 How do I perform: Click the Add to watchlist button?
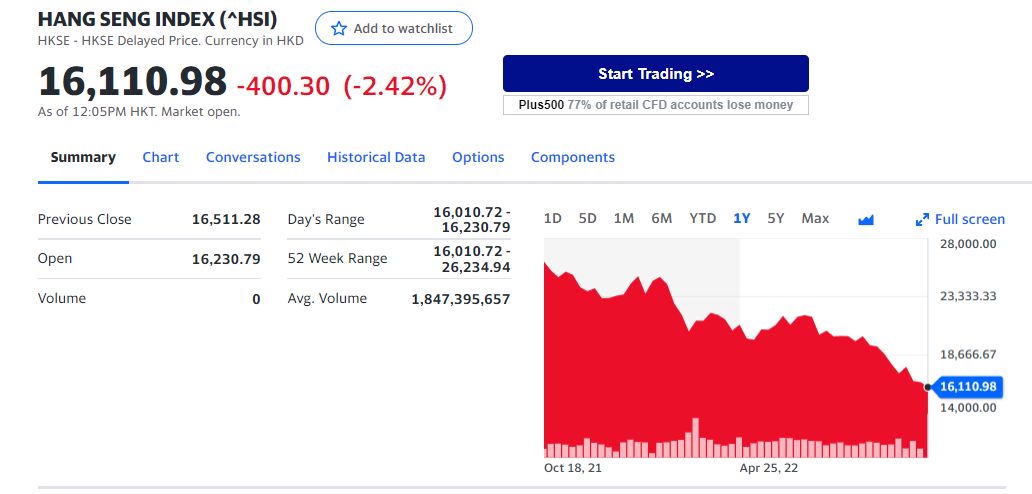coord(394,28)
